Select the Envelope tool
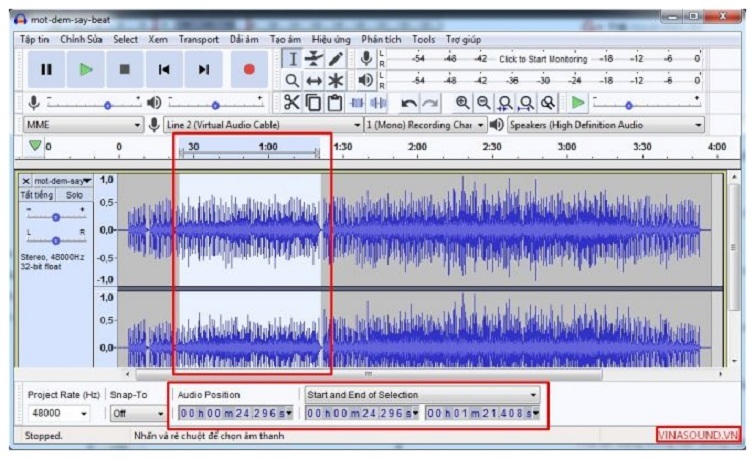755x460 pixels. pyautogui.click(x=314, y=59)
